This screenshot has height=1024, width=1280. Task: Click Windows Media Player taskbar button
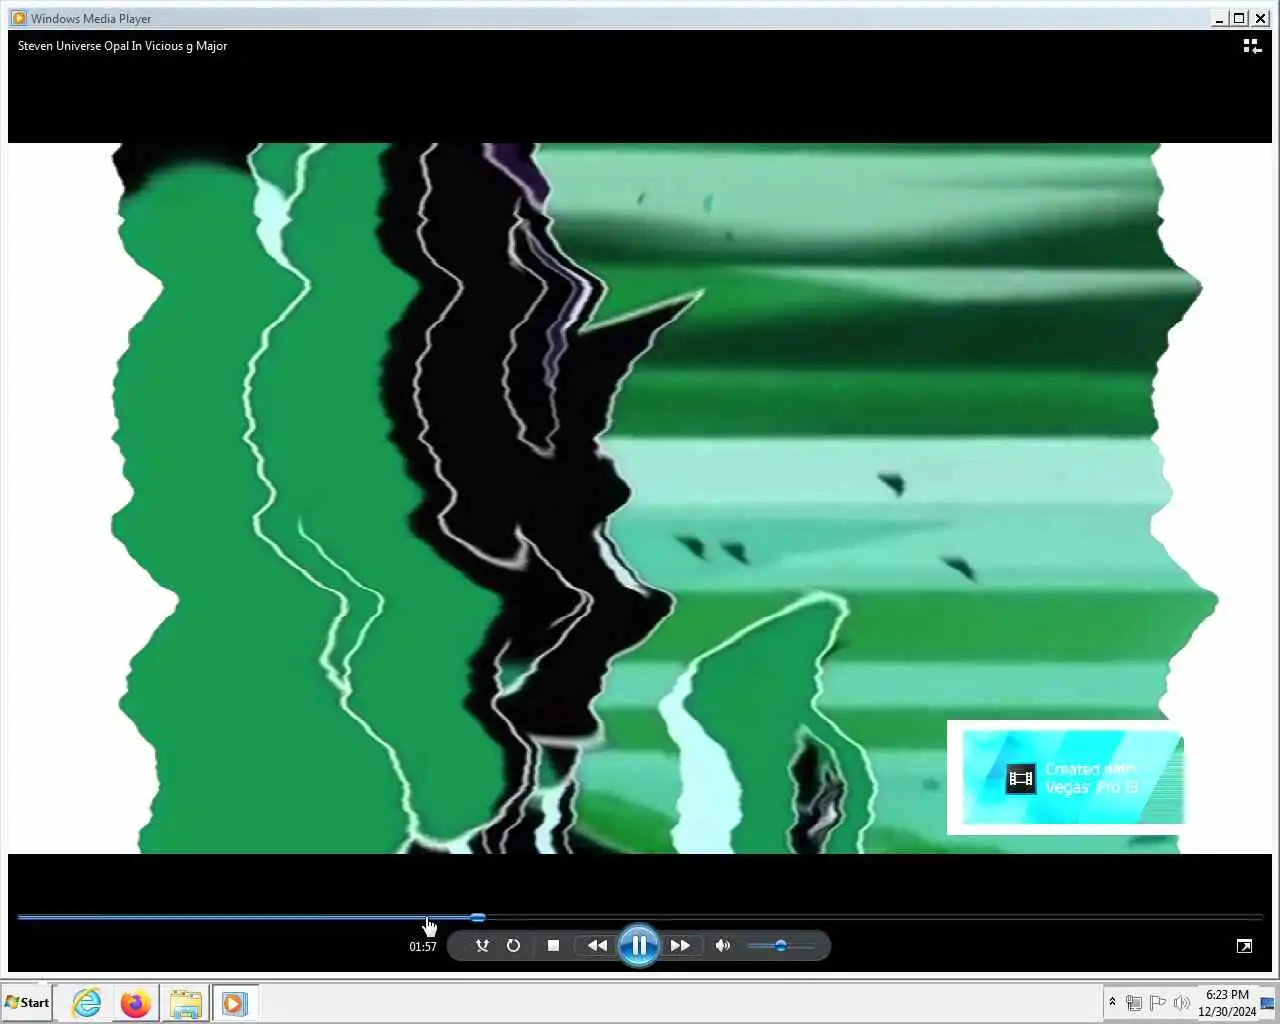tap(235, 1002)
